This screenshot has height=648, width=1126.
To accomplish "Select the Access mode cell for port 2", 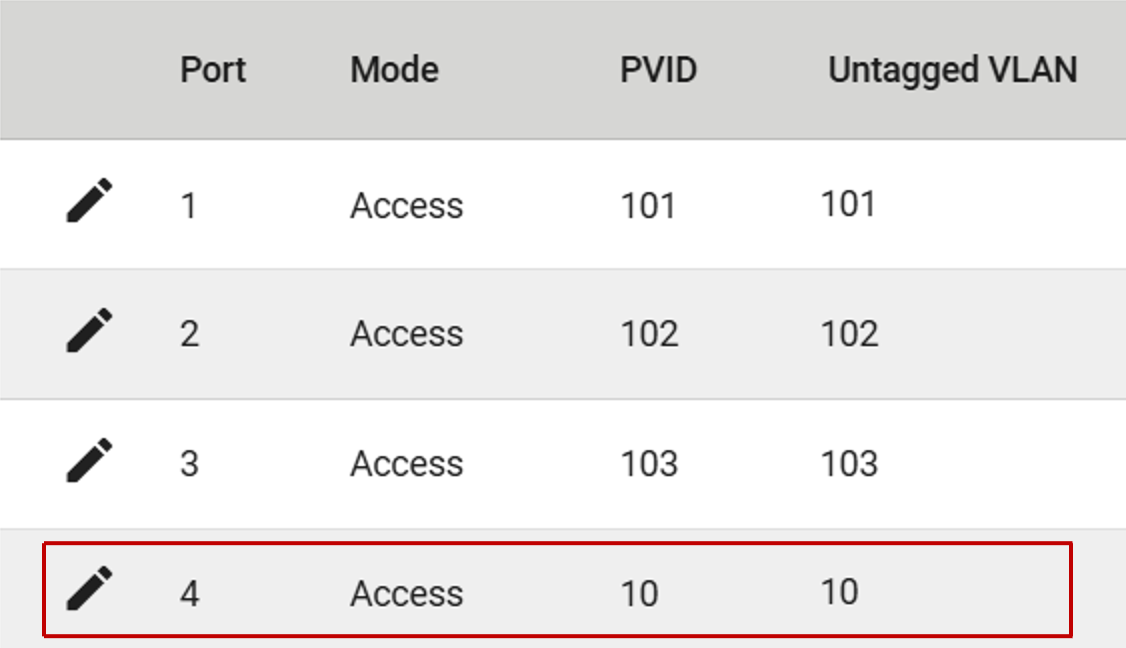I will click(x=406, y=334).
